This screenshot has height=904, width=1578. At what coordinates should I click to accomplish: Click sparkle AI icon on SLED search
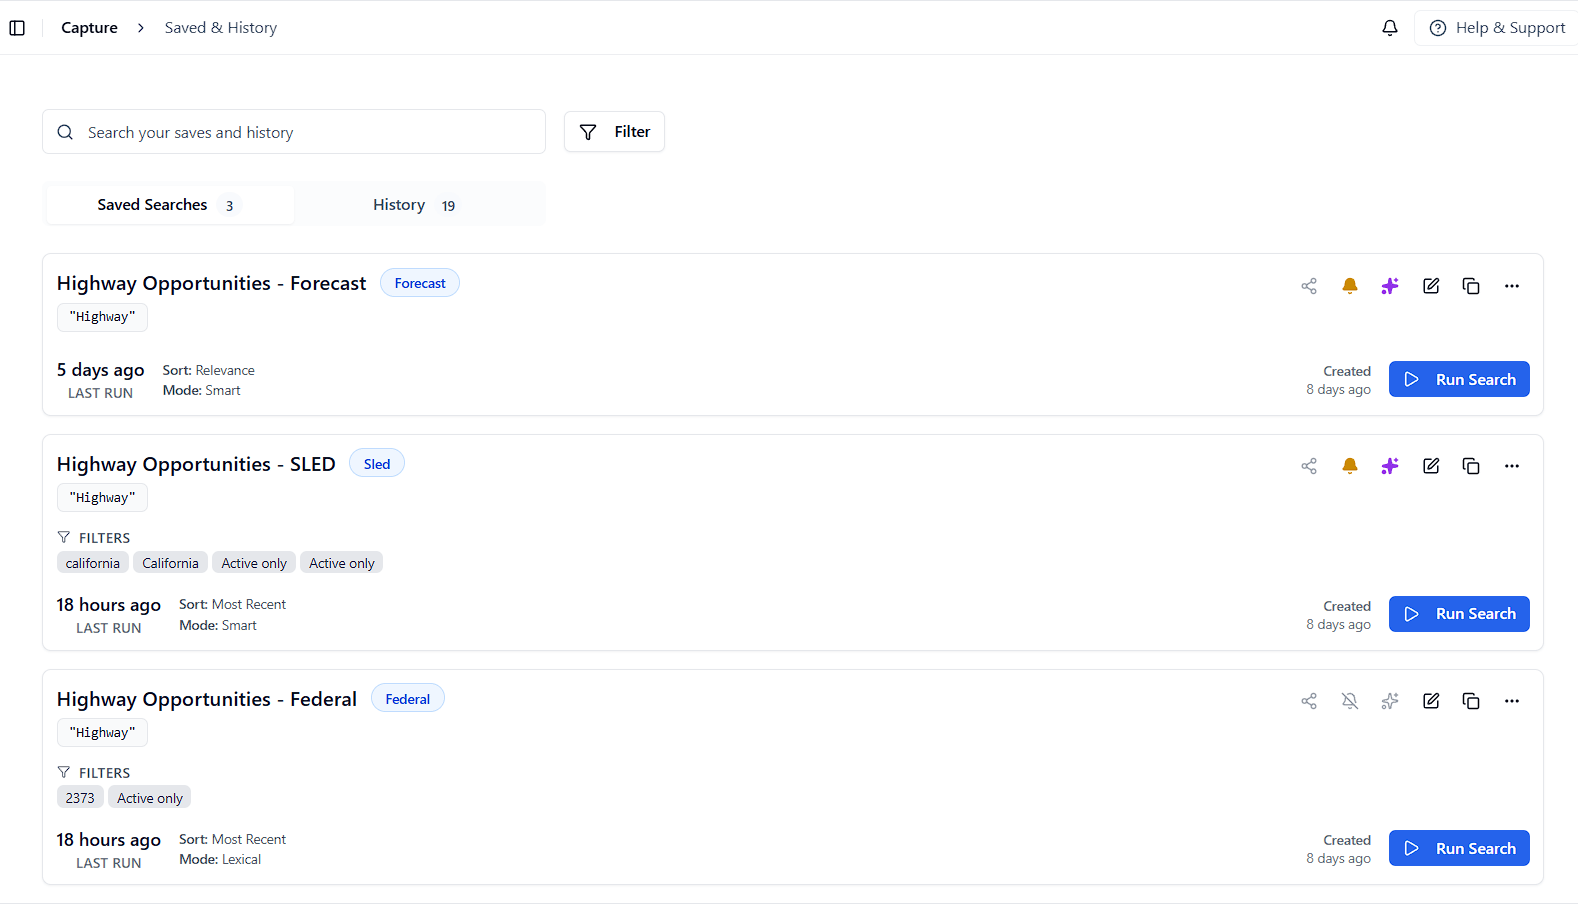(1390, 466)
